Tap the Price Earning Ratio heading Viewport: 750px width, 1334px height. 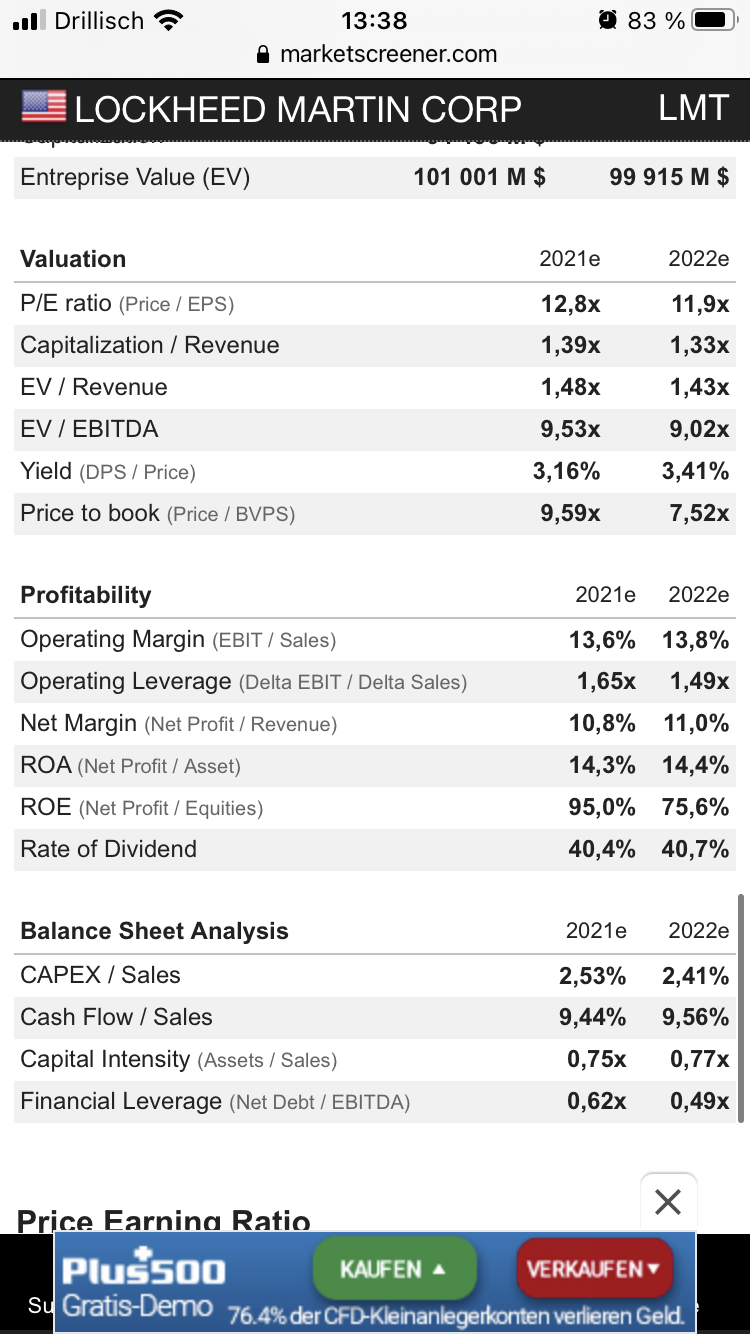[164, 1221]
